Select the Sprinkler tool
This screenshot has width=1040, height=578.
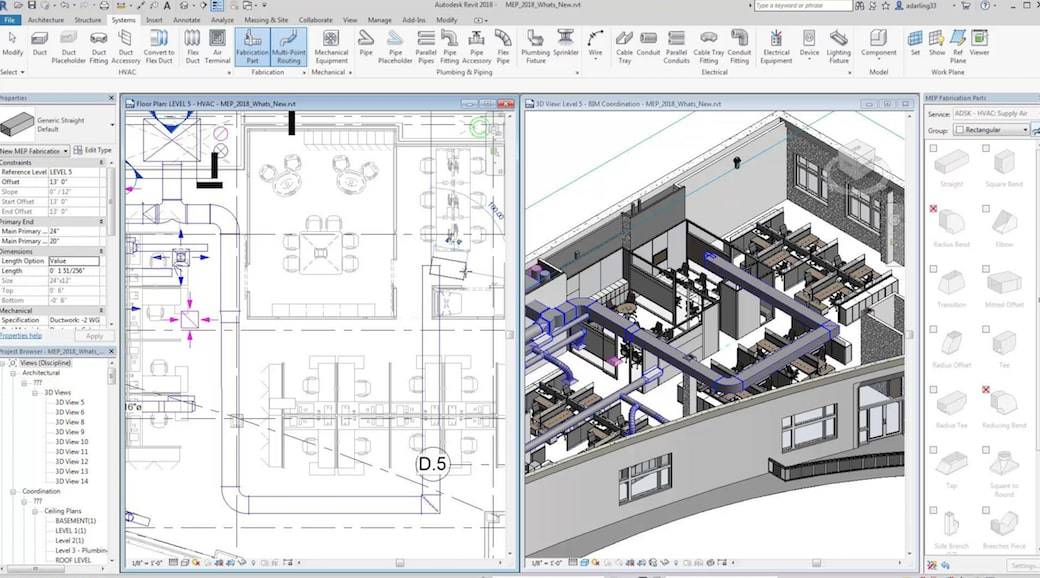coord(566,45)
